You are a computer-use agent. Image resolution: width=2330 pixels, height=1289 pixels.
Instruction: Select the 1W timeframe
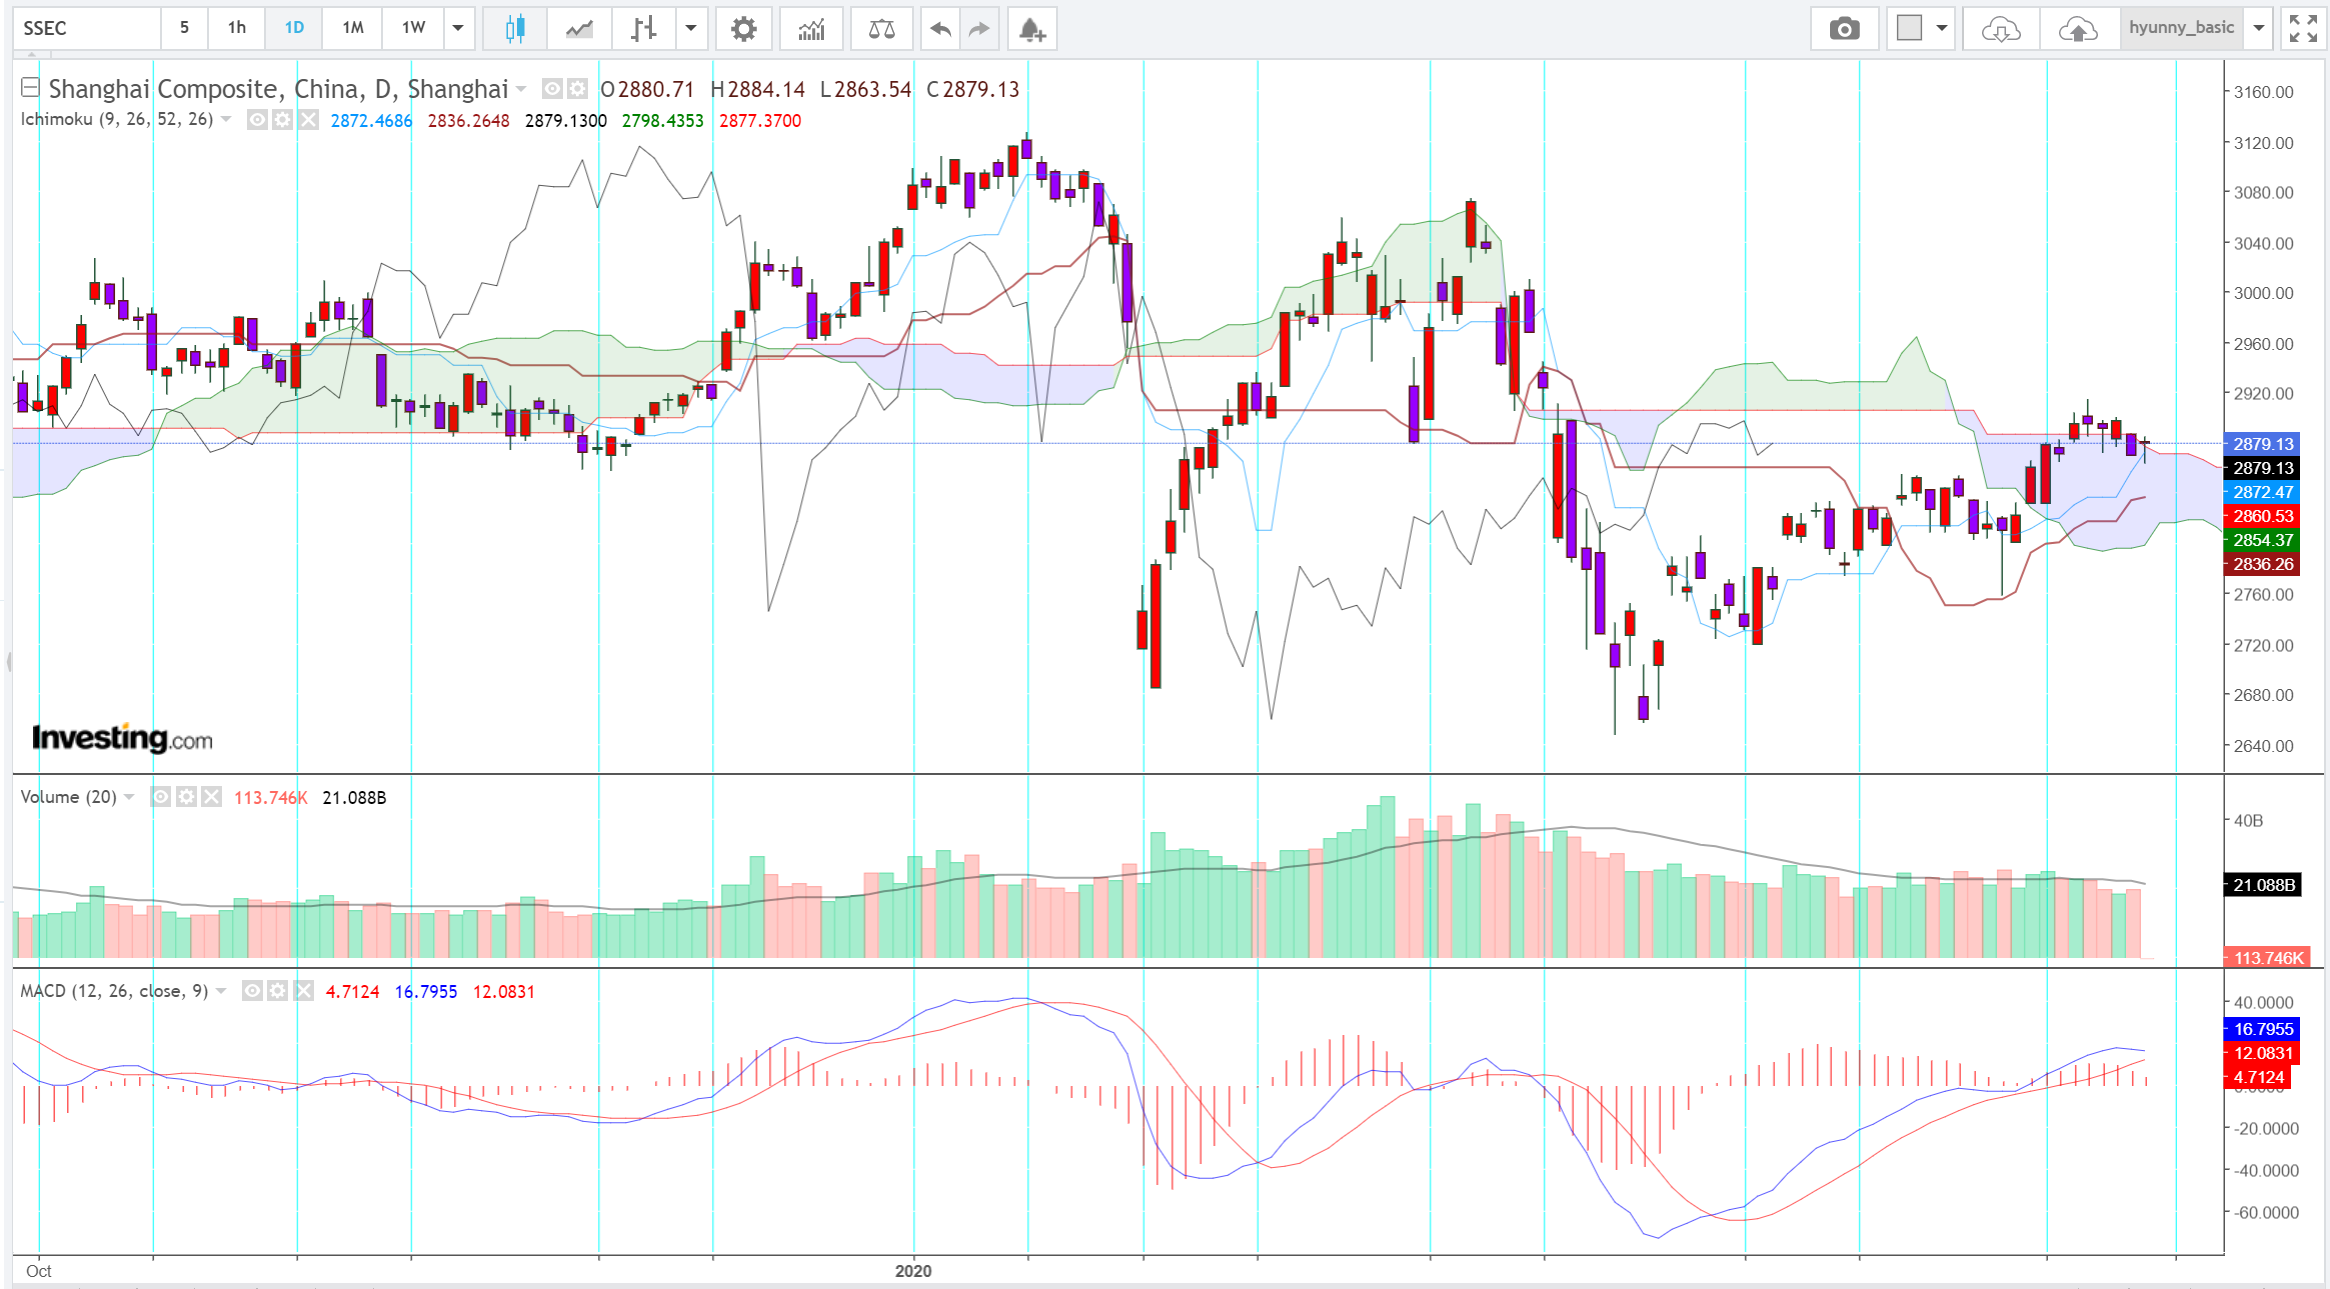click(413, 28)
